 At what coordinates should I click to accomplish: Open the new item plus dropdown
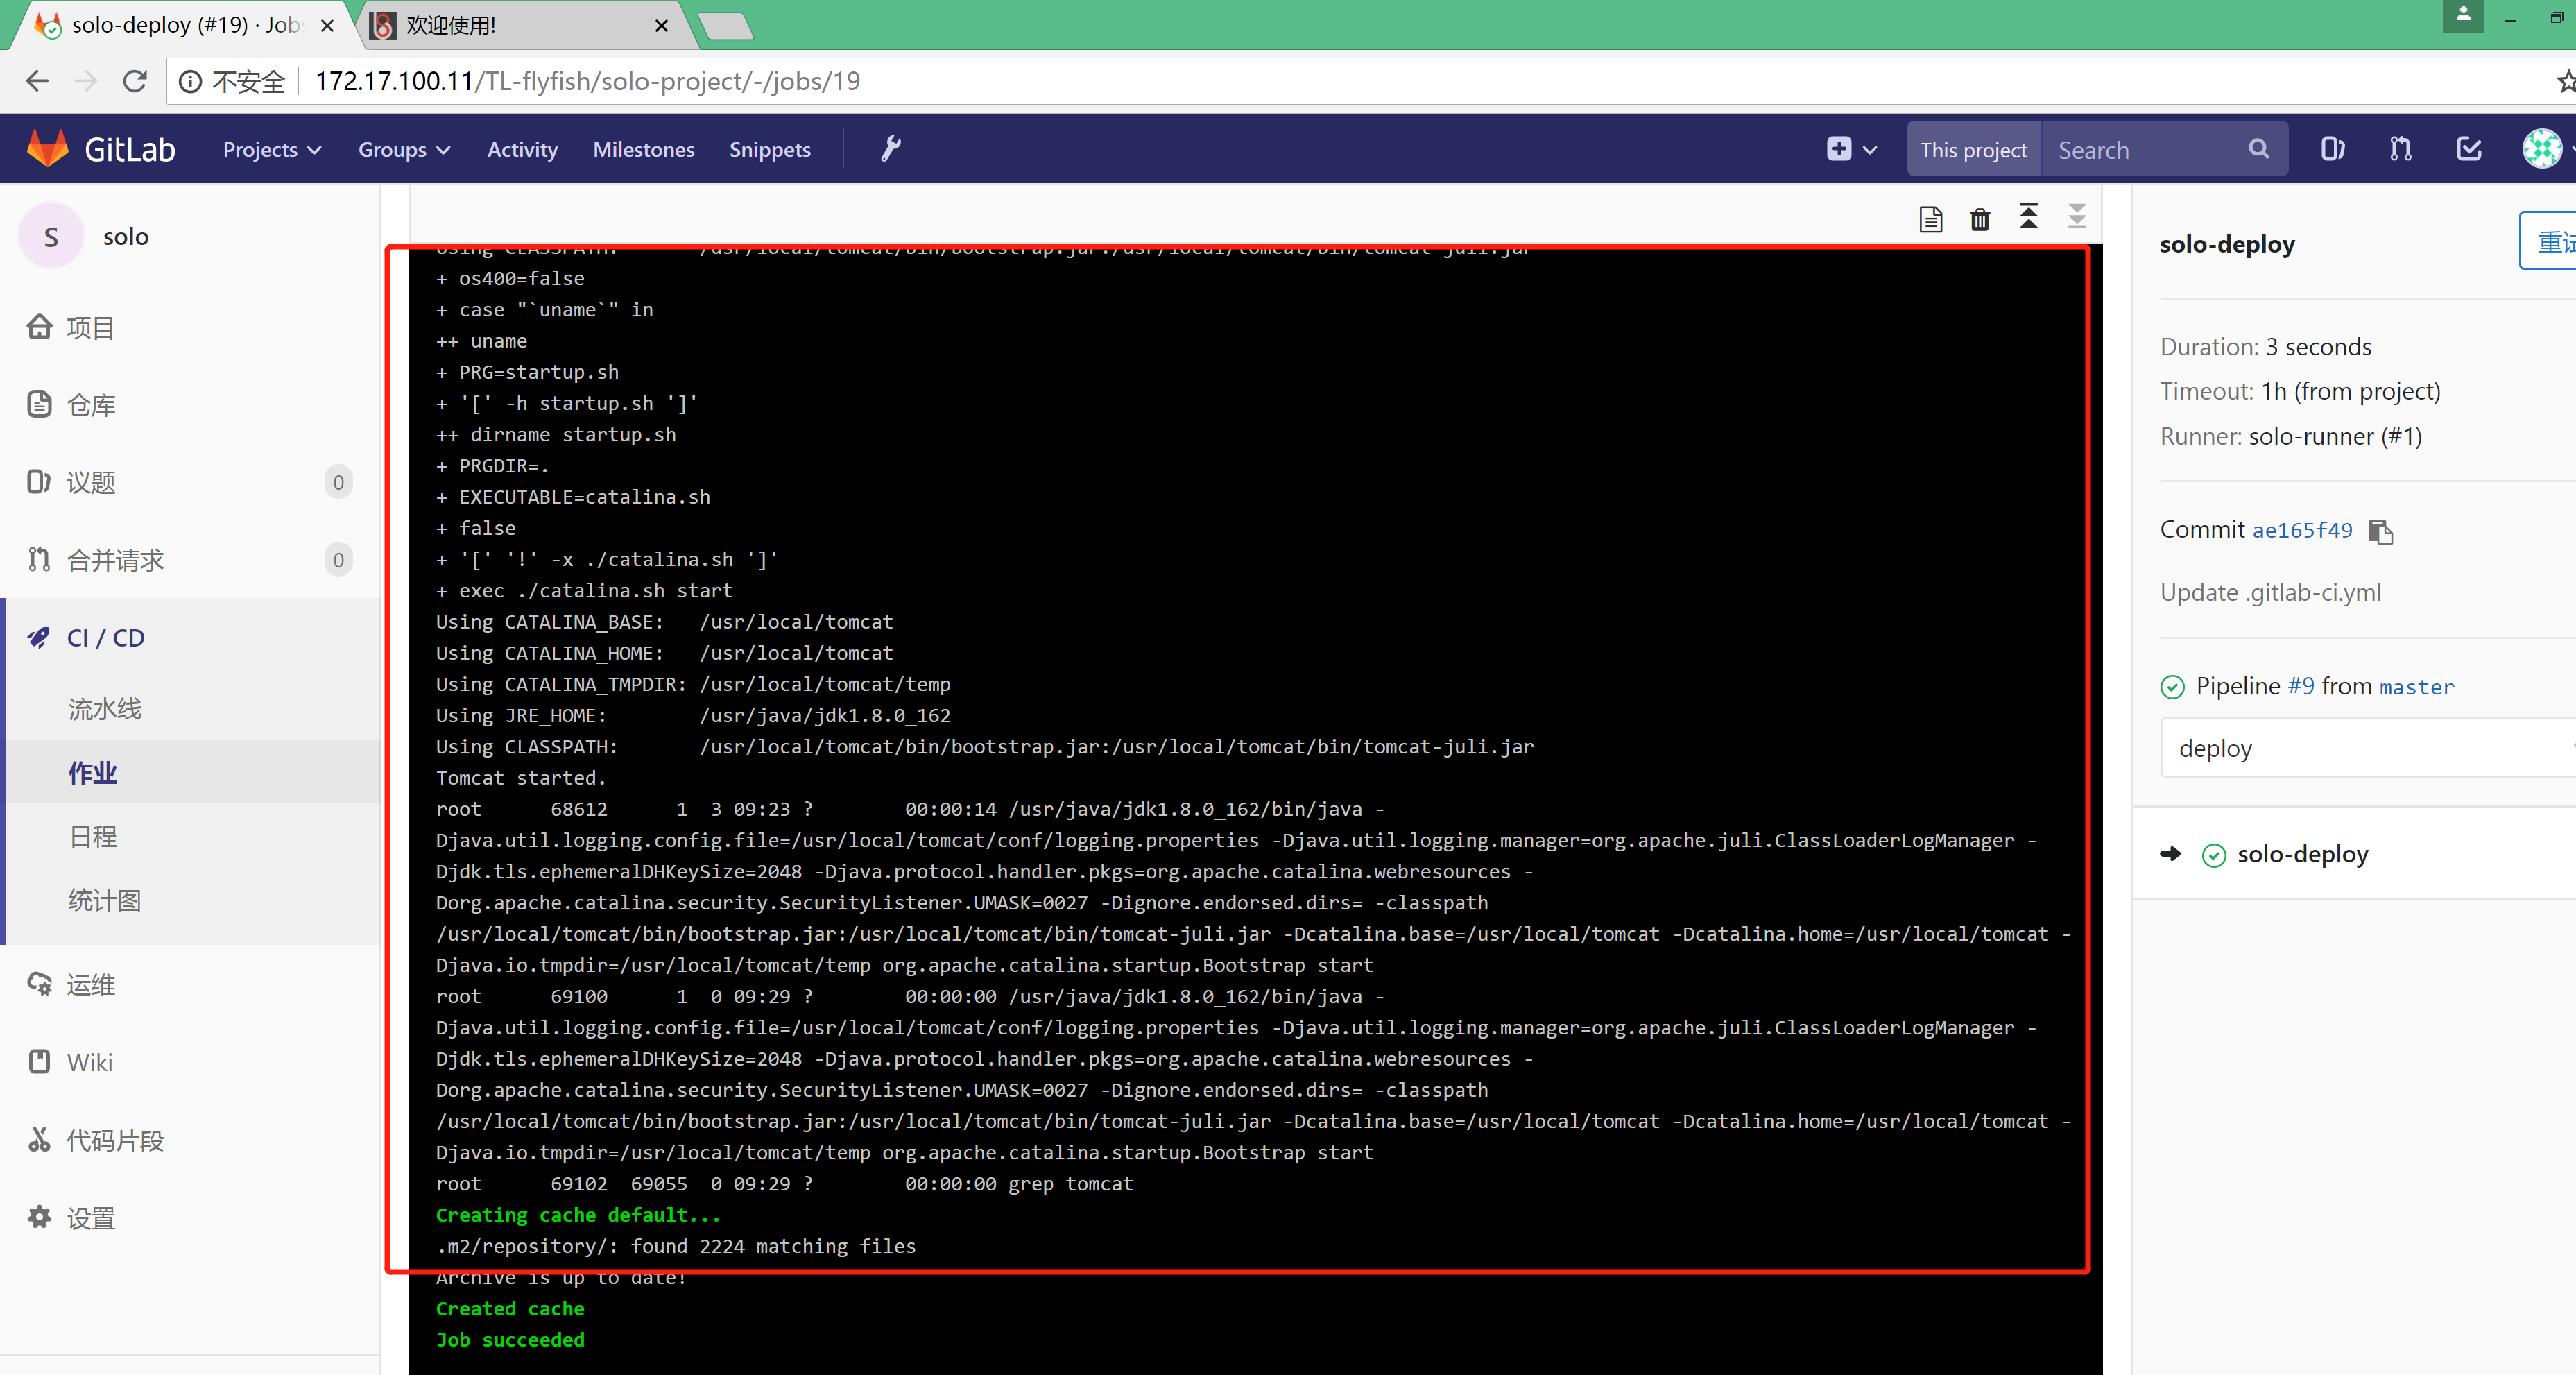tap(1851, 149)
